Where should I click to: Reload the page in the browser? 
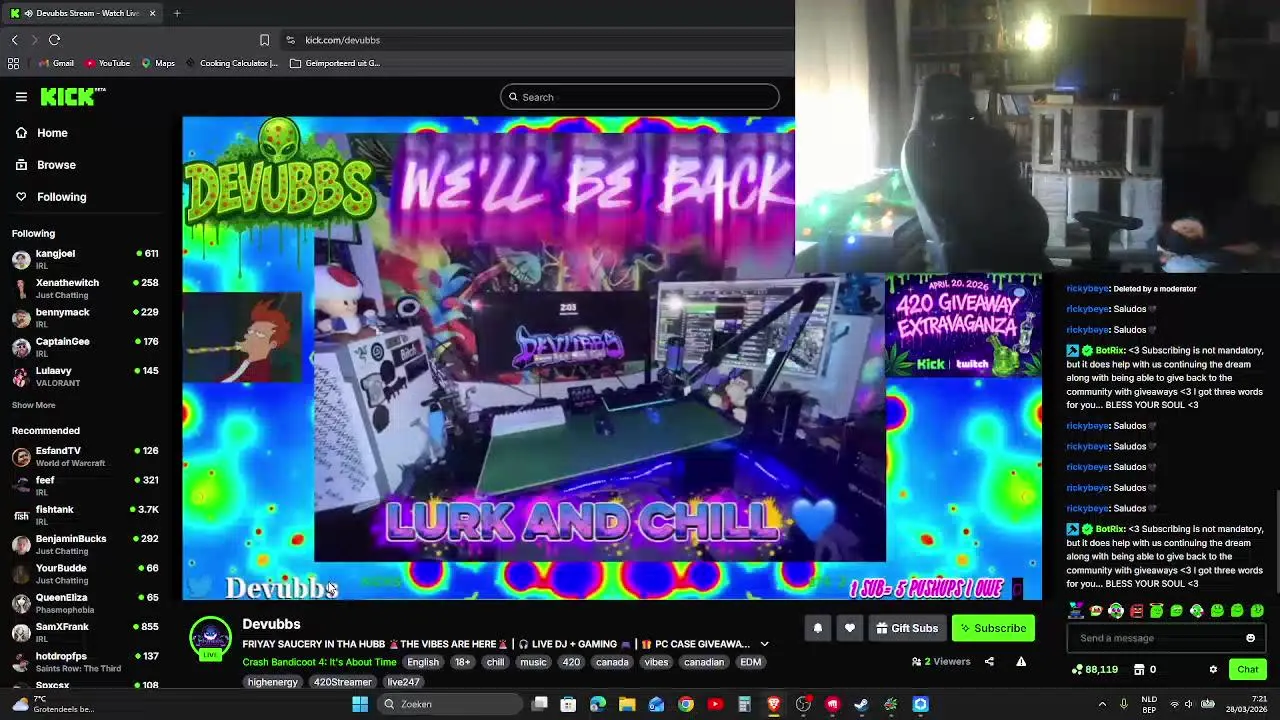click(54, 40)
